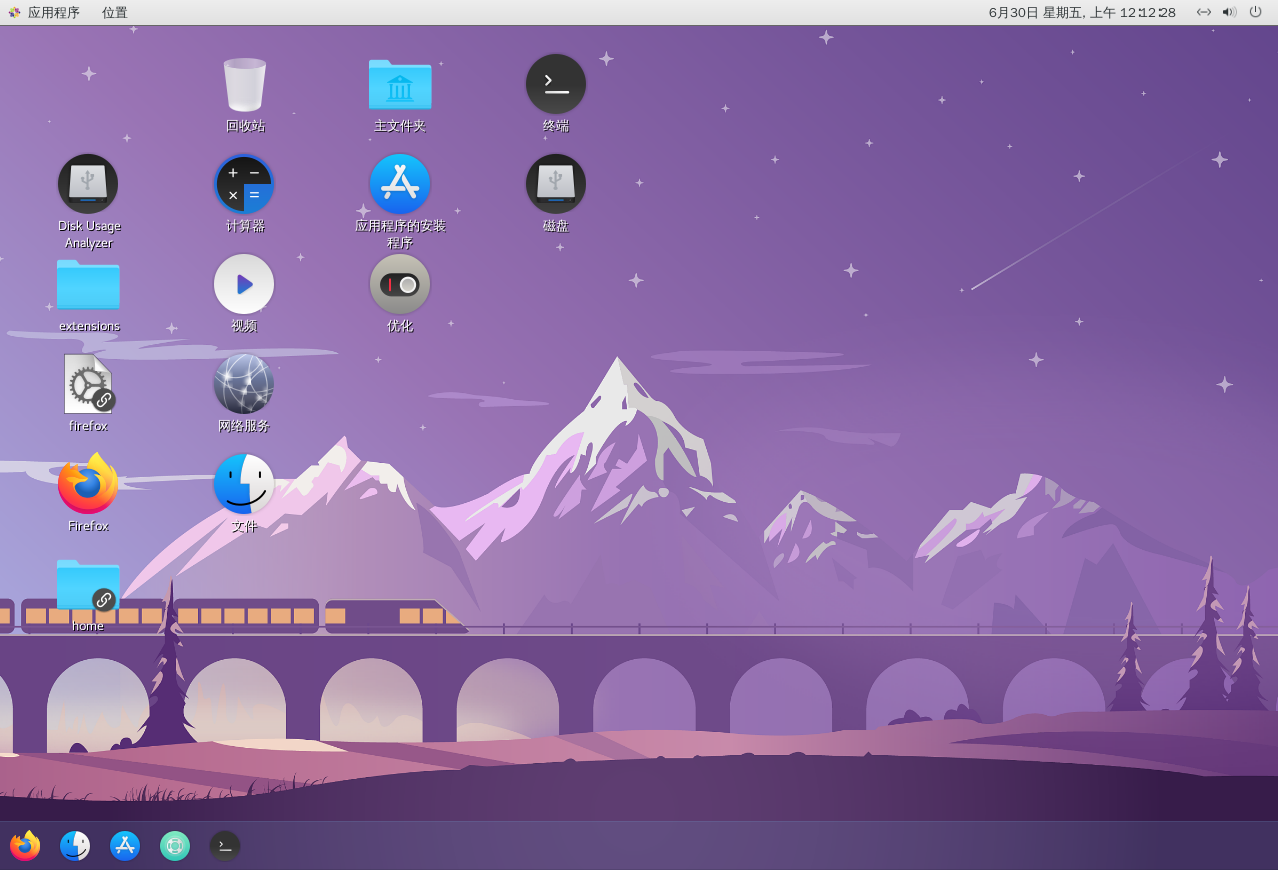This screenshot has width=1278, height=870.
Task: Click the teal round dock icon
Action: [x=175, y=846]
